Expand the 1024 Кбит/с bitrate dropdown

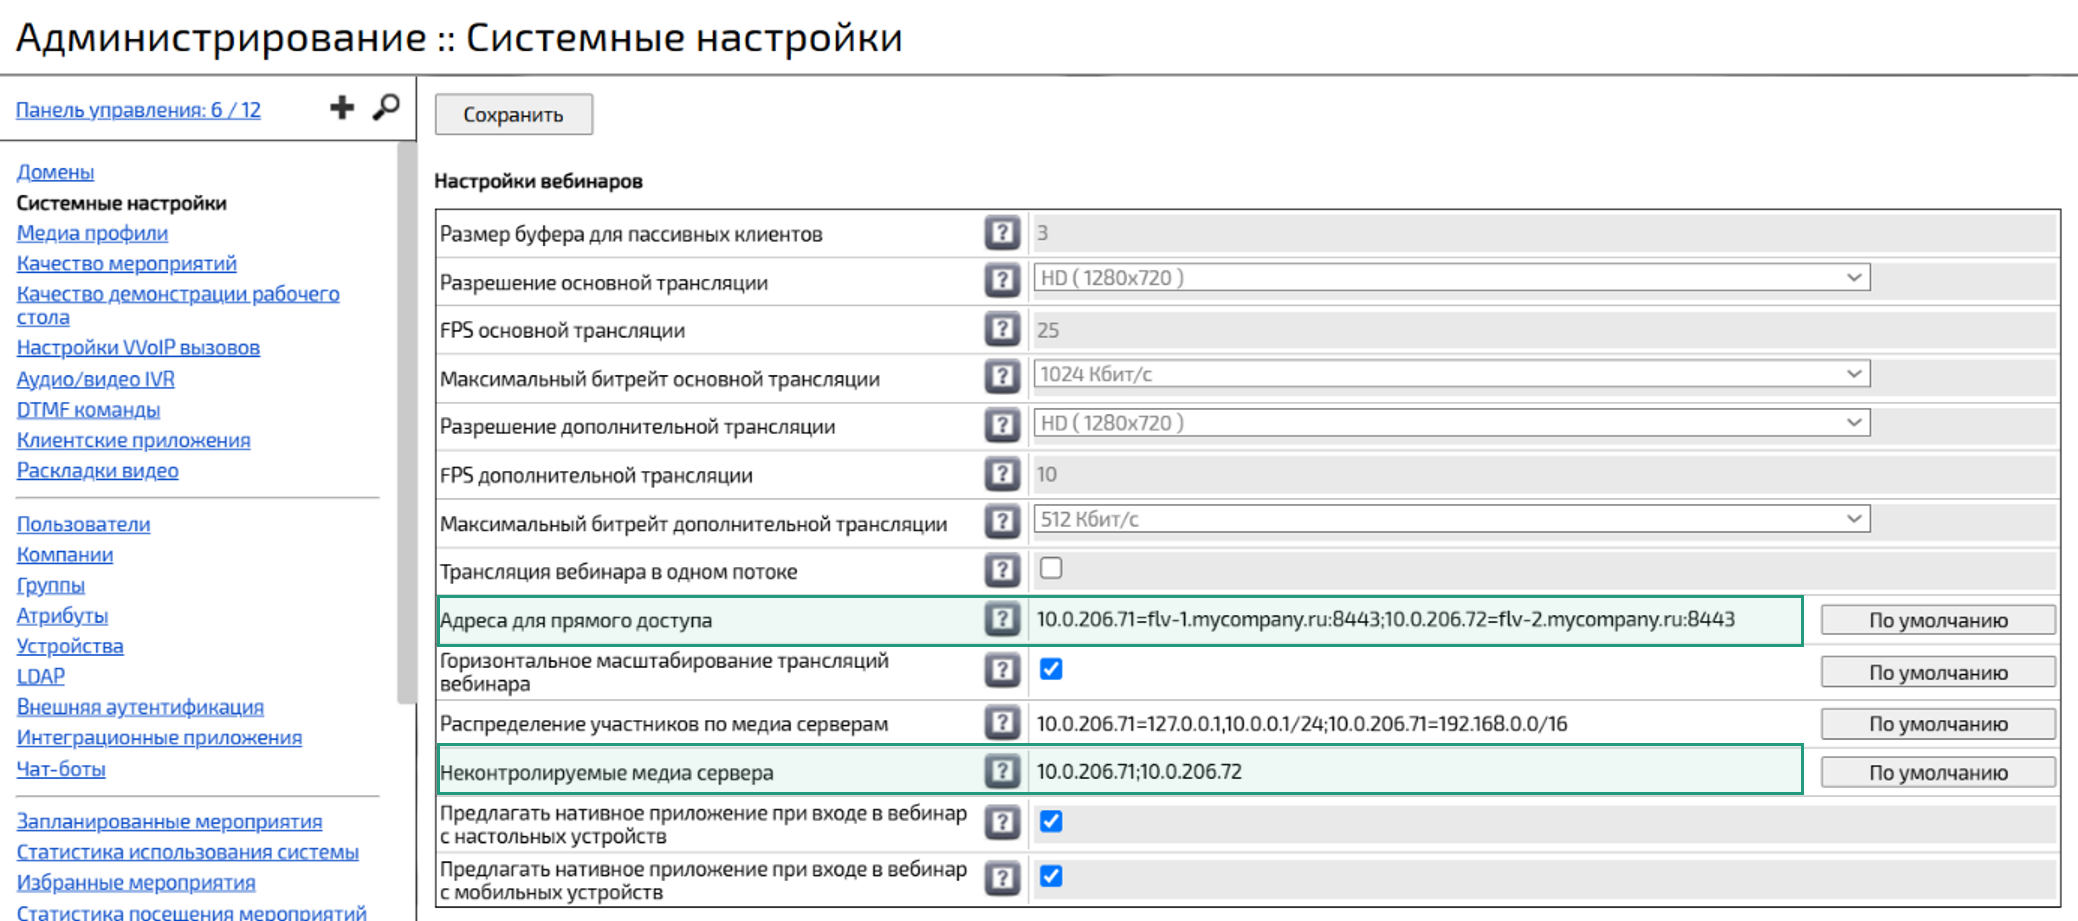[1451, 375]
